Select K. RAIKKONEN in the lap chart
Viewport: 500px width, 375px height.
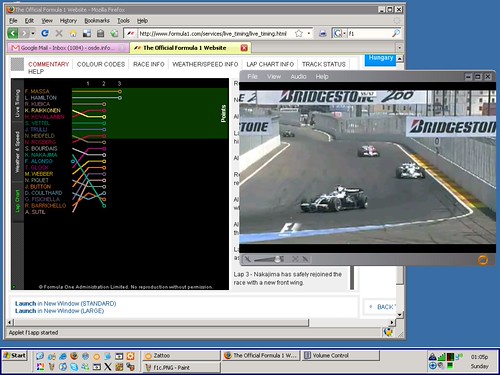click(43, 110)
